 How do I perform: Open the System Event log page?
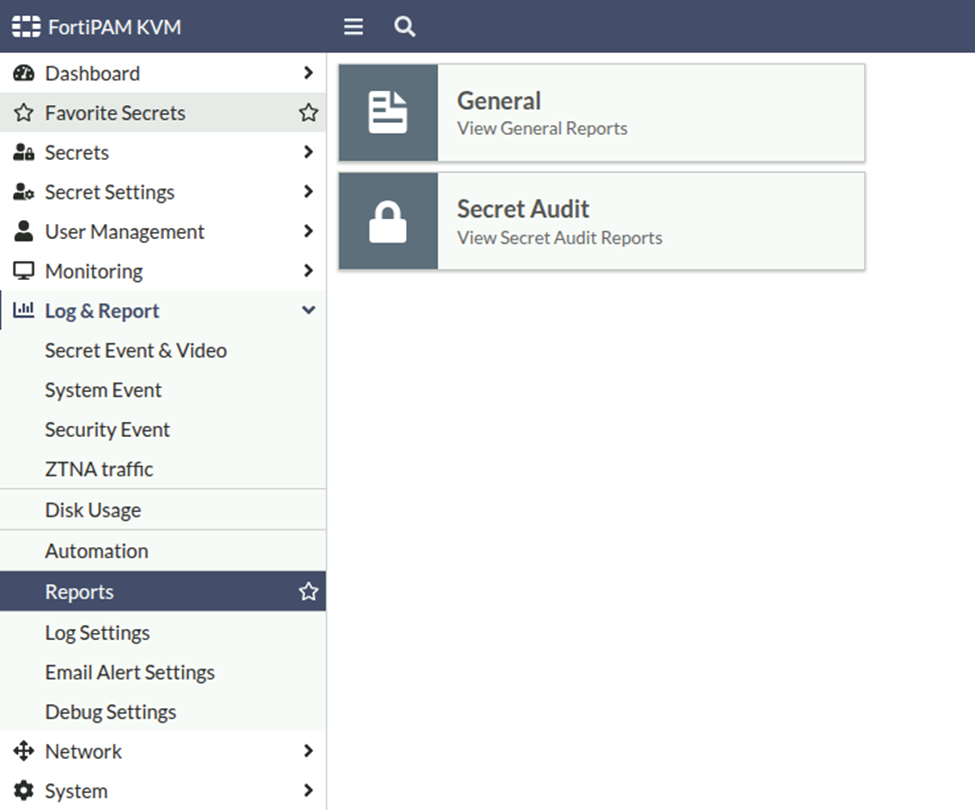click(x=163, y=390)
